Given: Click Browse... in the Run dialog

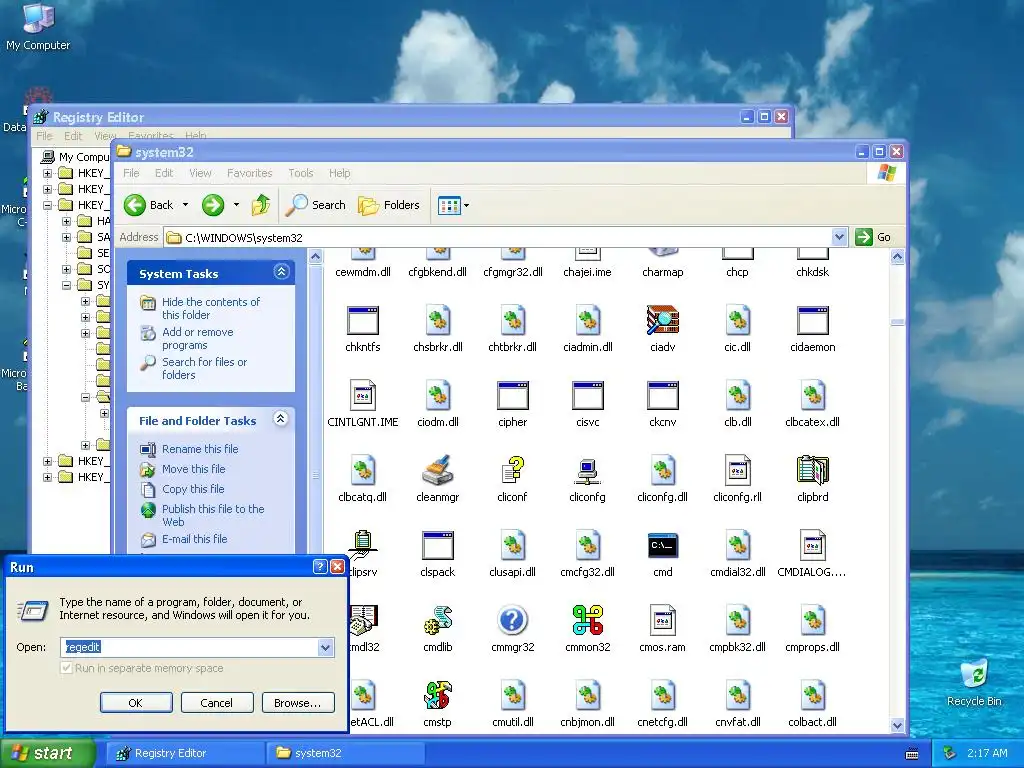Looking at the screenshot, I should tap(298, 703).
